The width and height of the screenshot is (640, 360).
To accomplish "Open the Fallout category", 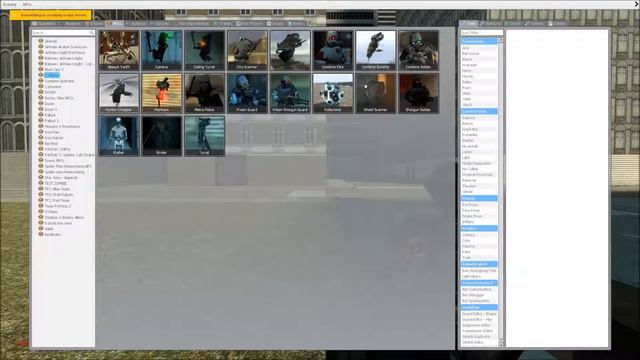I will coord(50,115).
